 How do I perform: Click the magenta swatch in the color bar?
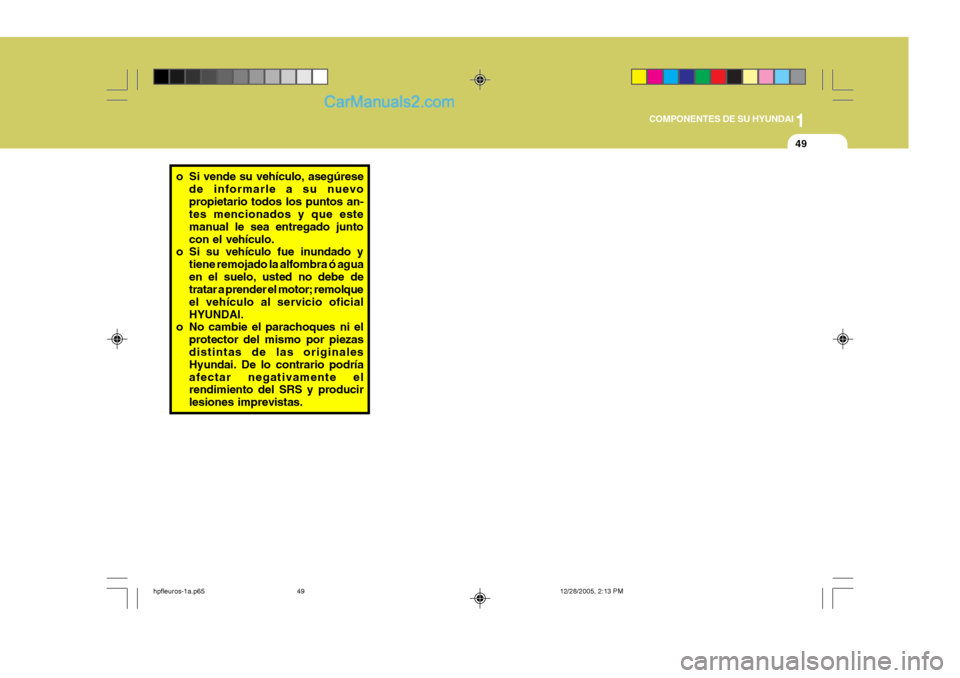(655, 77)
